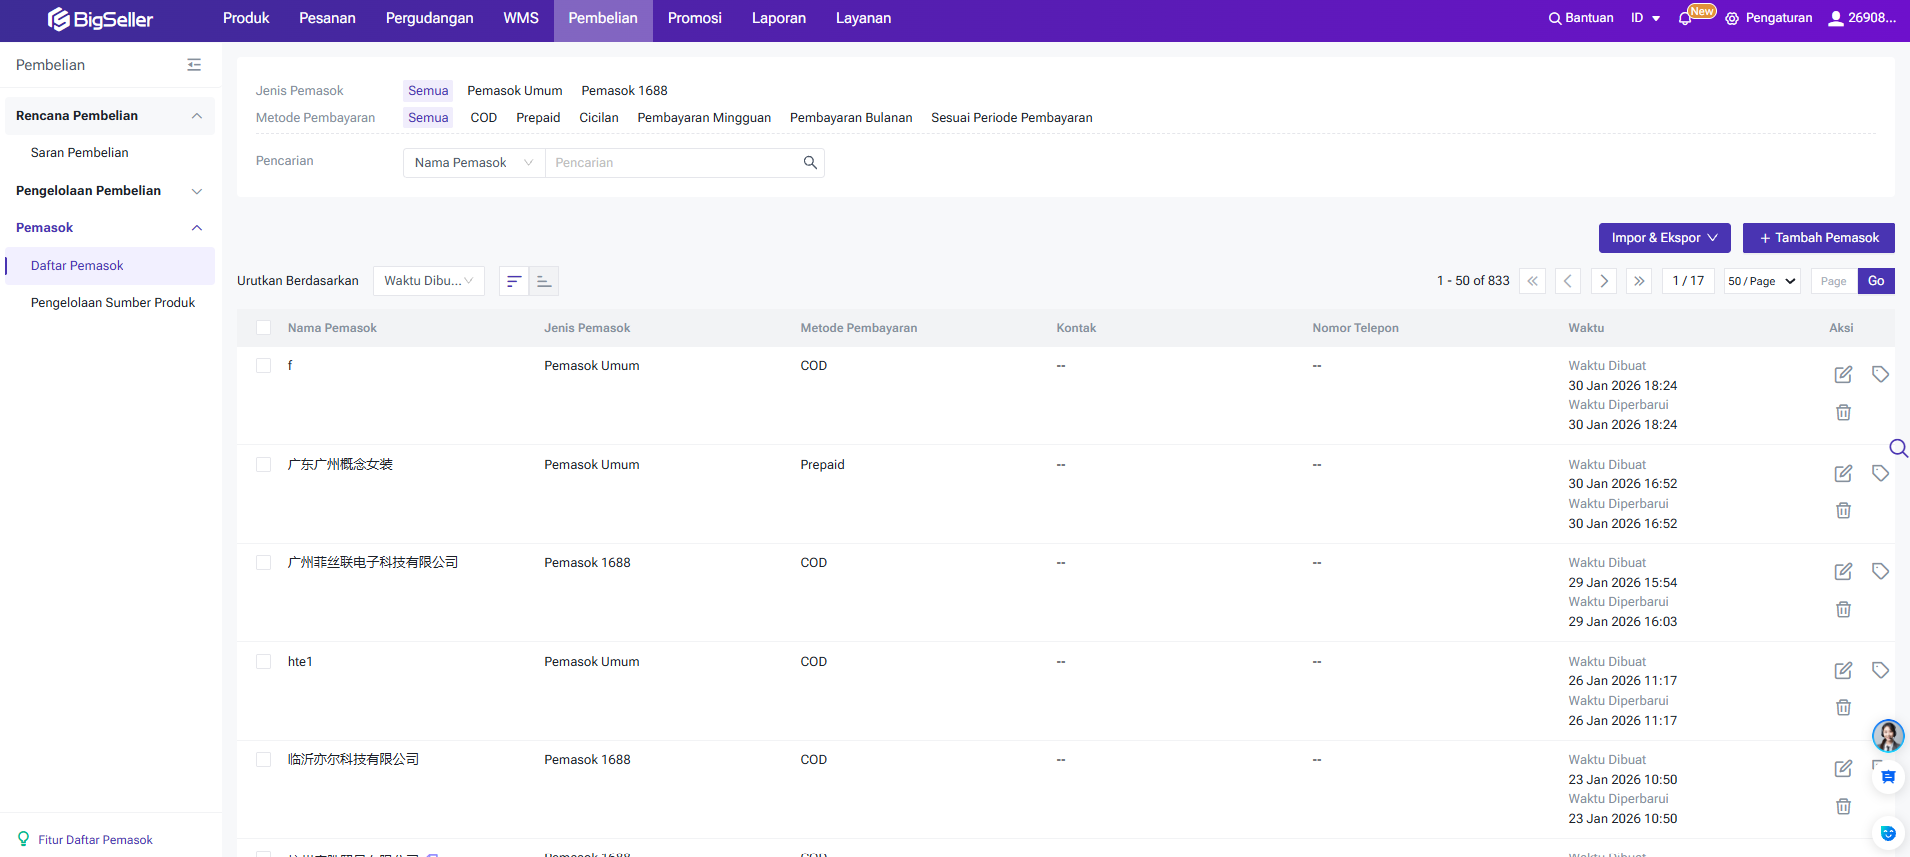Open the notification bell icon
The height and width of the screenshot is (857, 1910).
click(x=1685, y=18)
